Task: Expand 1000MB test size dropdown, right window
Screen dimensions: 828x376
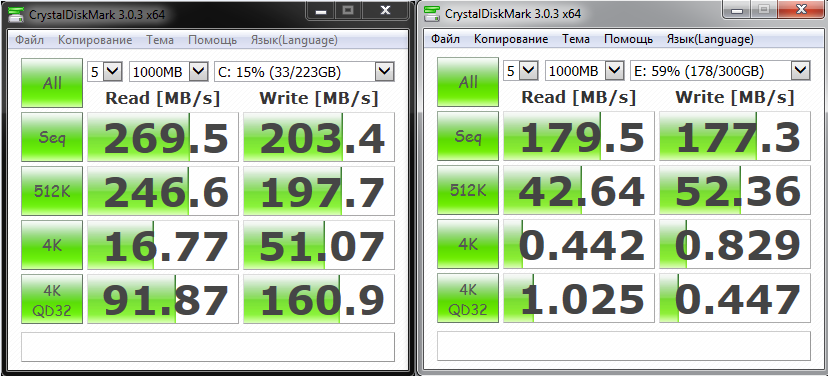Action: [x=615, y=70]
